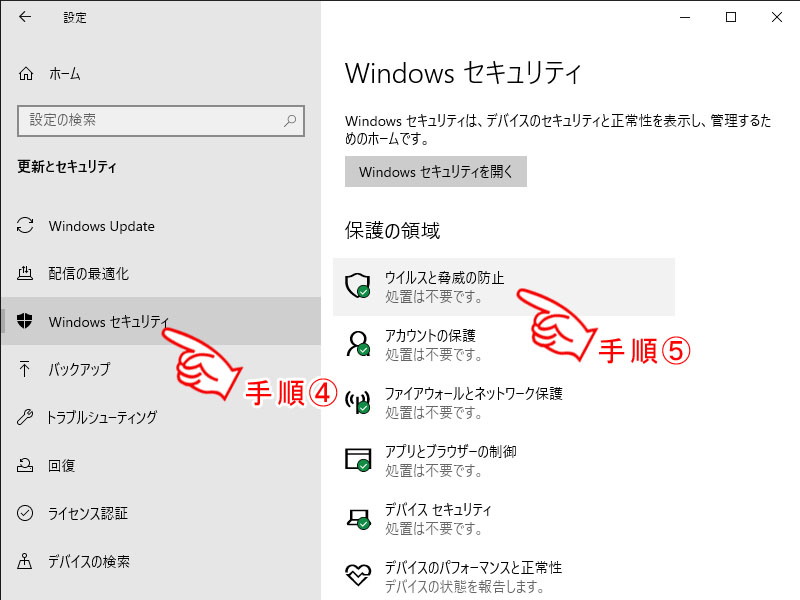Click the ライセンス認証 checkmark circle icon
The height and width of the screenshot is (600, 800).
[25, 513]
